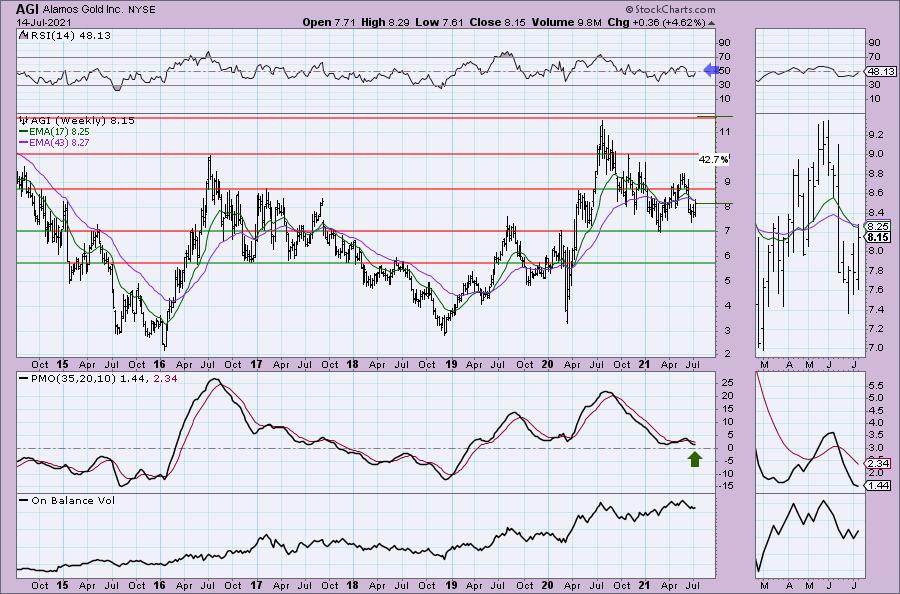The width and height of the screenshot is (900, 594).
Task: Click the 2.34 PMO signal value tag
Action: 879,464
